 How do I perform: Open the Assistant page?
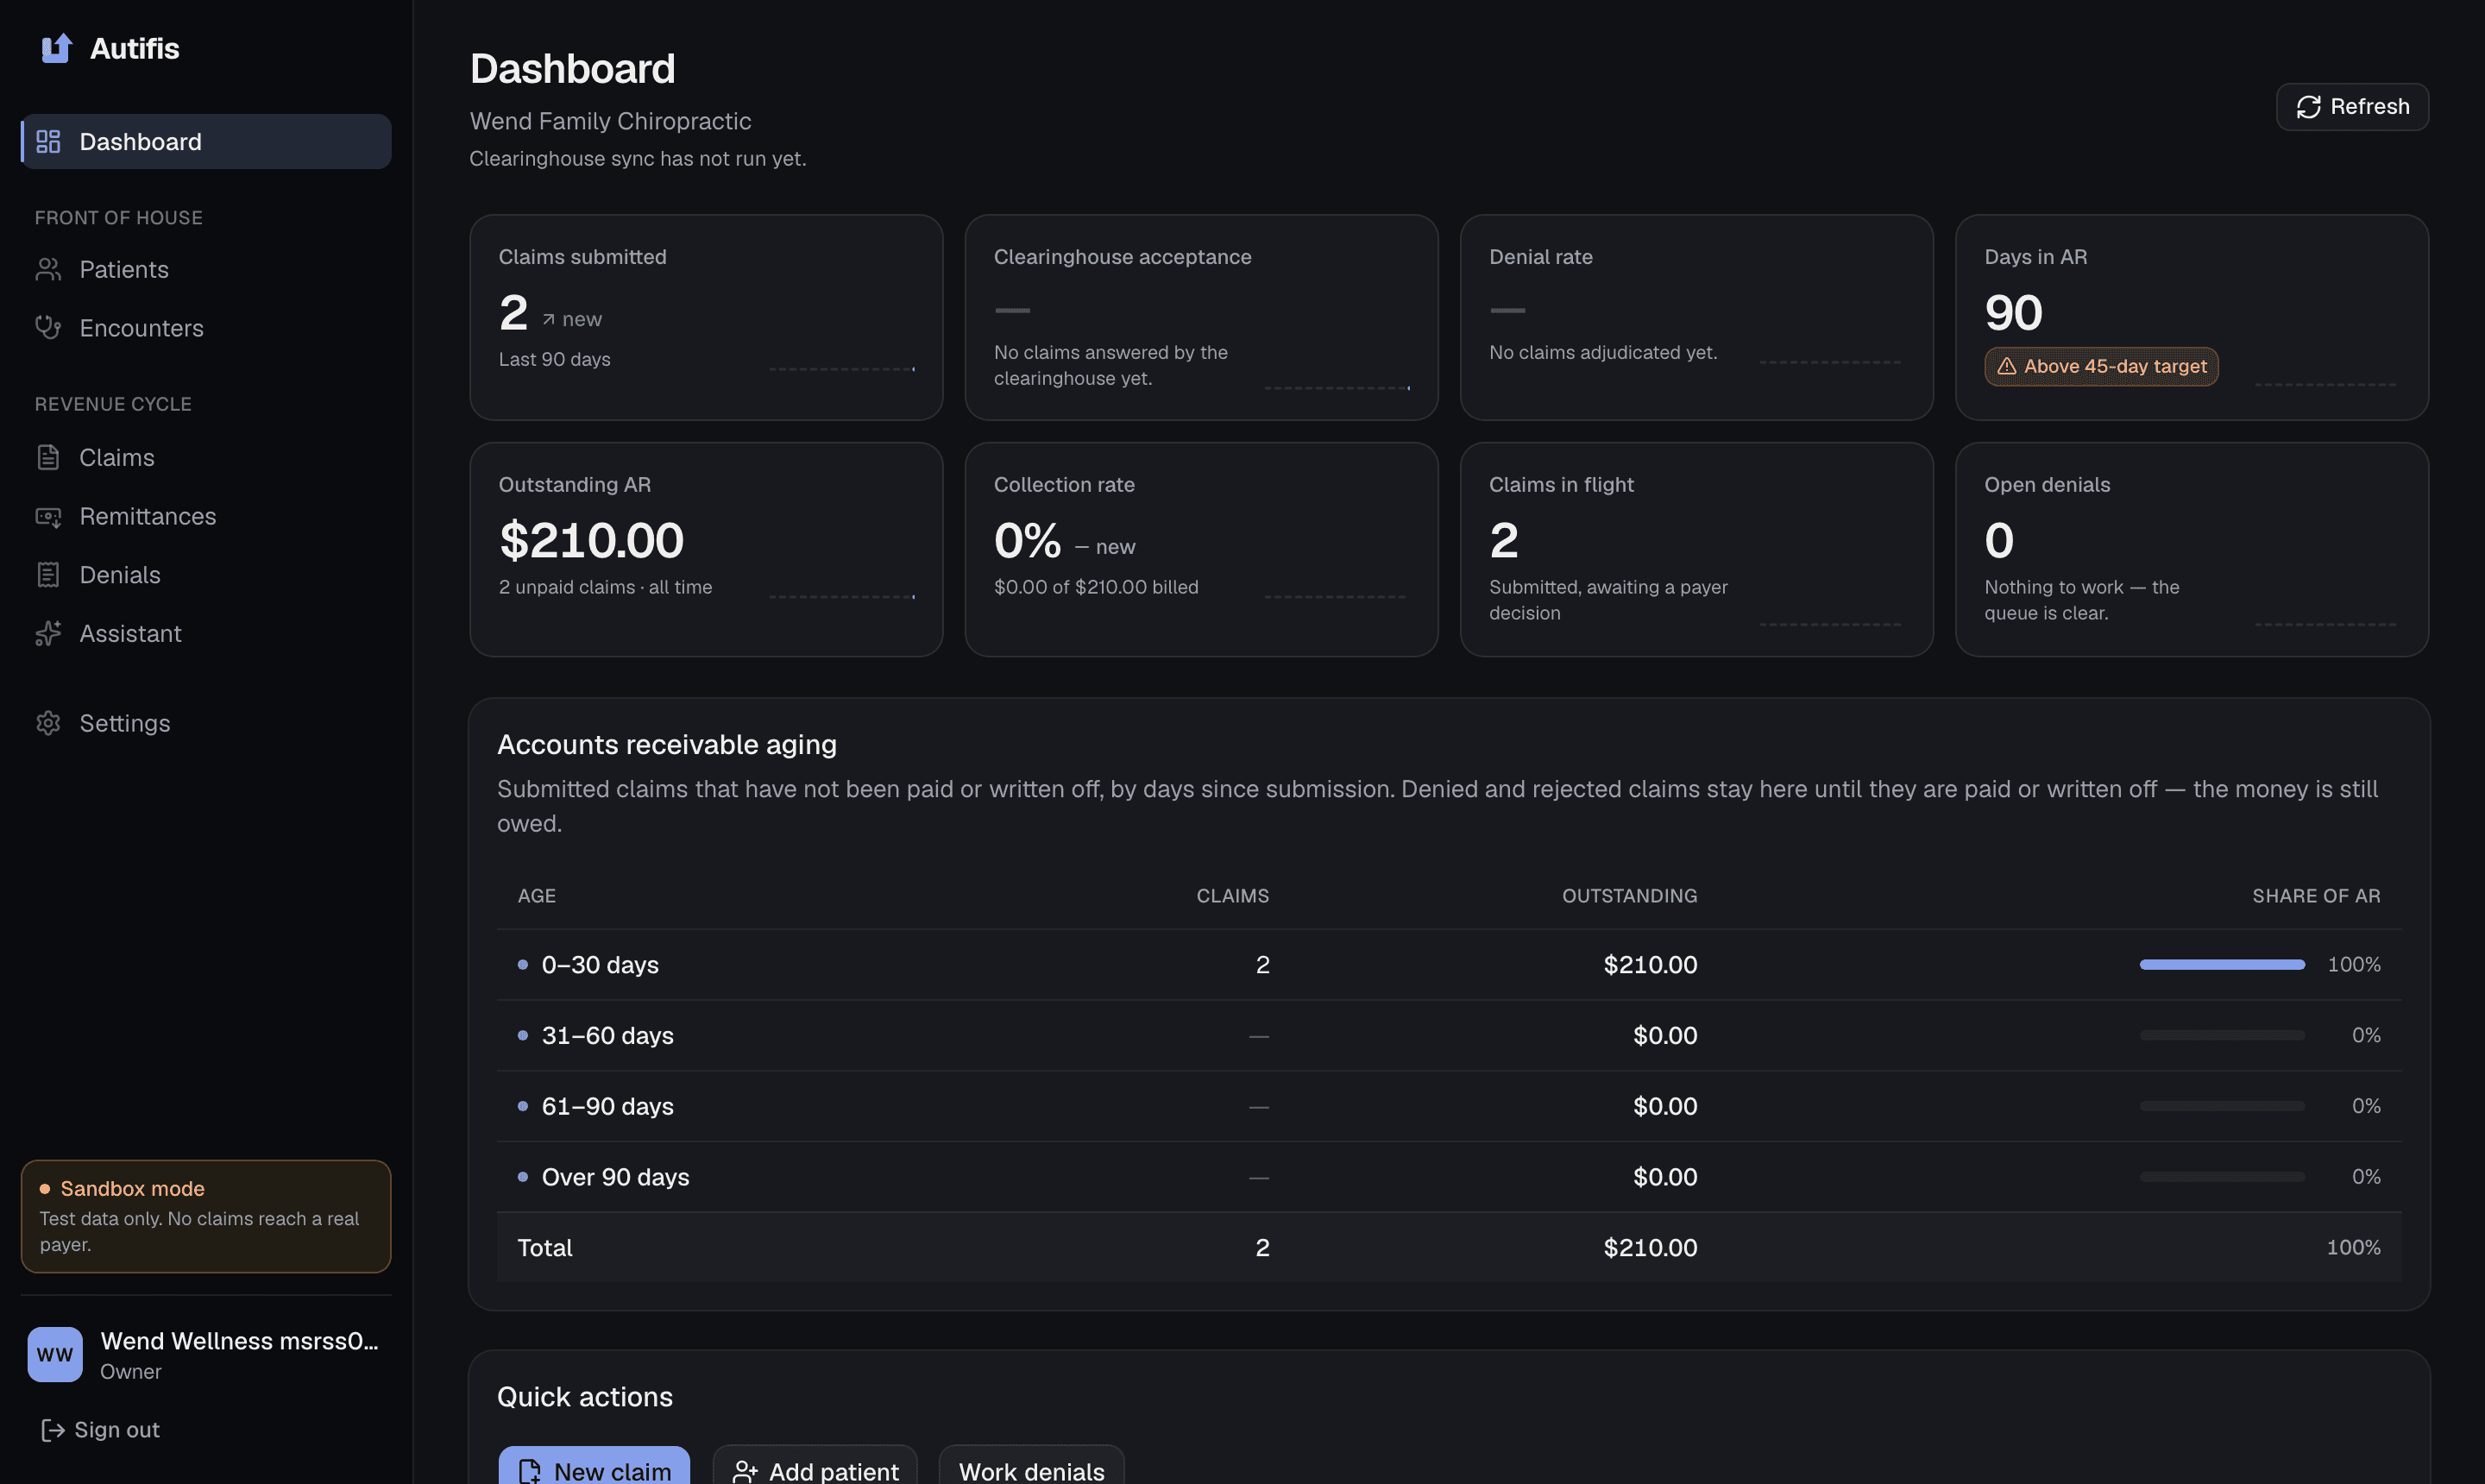tap(206, 633)
